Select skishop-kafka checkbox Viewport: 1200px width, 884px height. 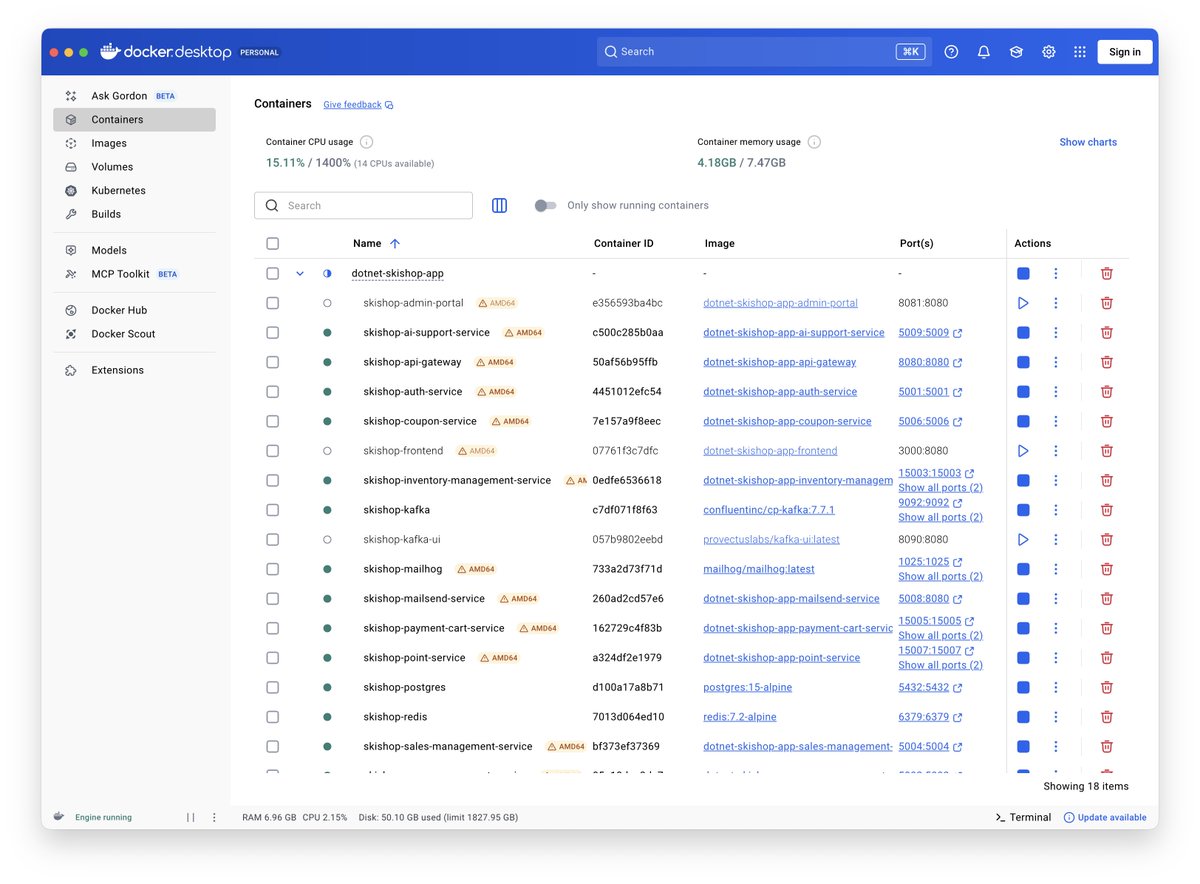273,510
